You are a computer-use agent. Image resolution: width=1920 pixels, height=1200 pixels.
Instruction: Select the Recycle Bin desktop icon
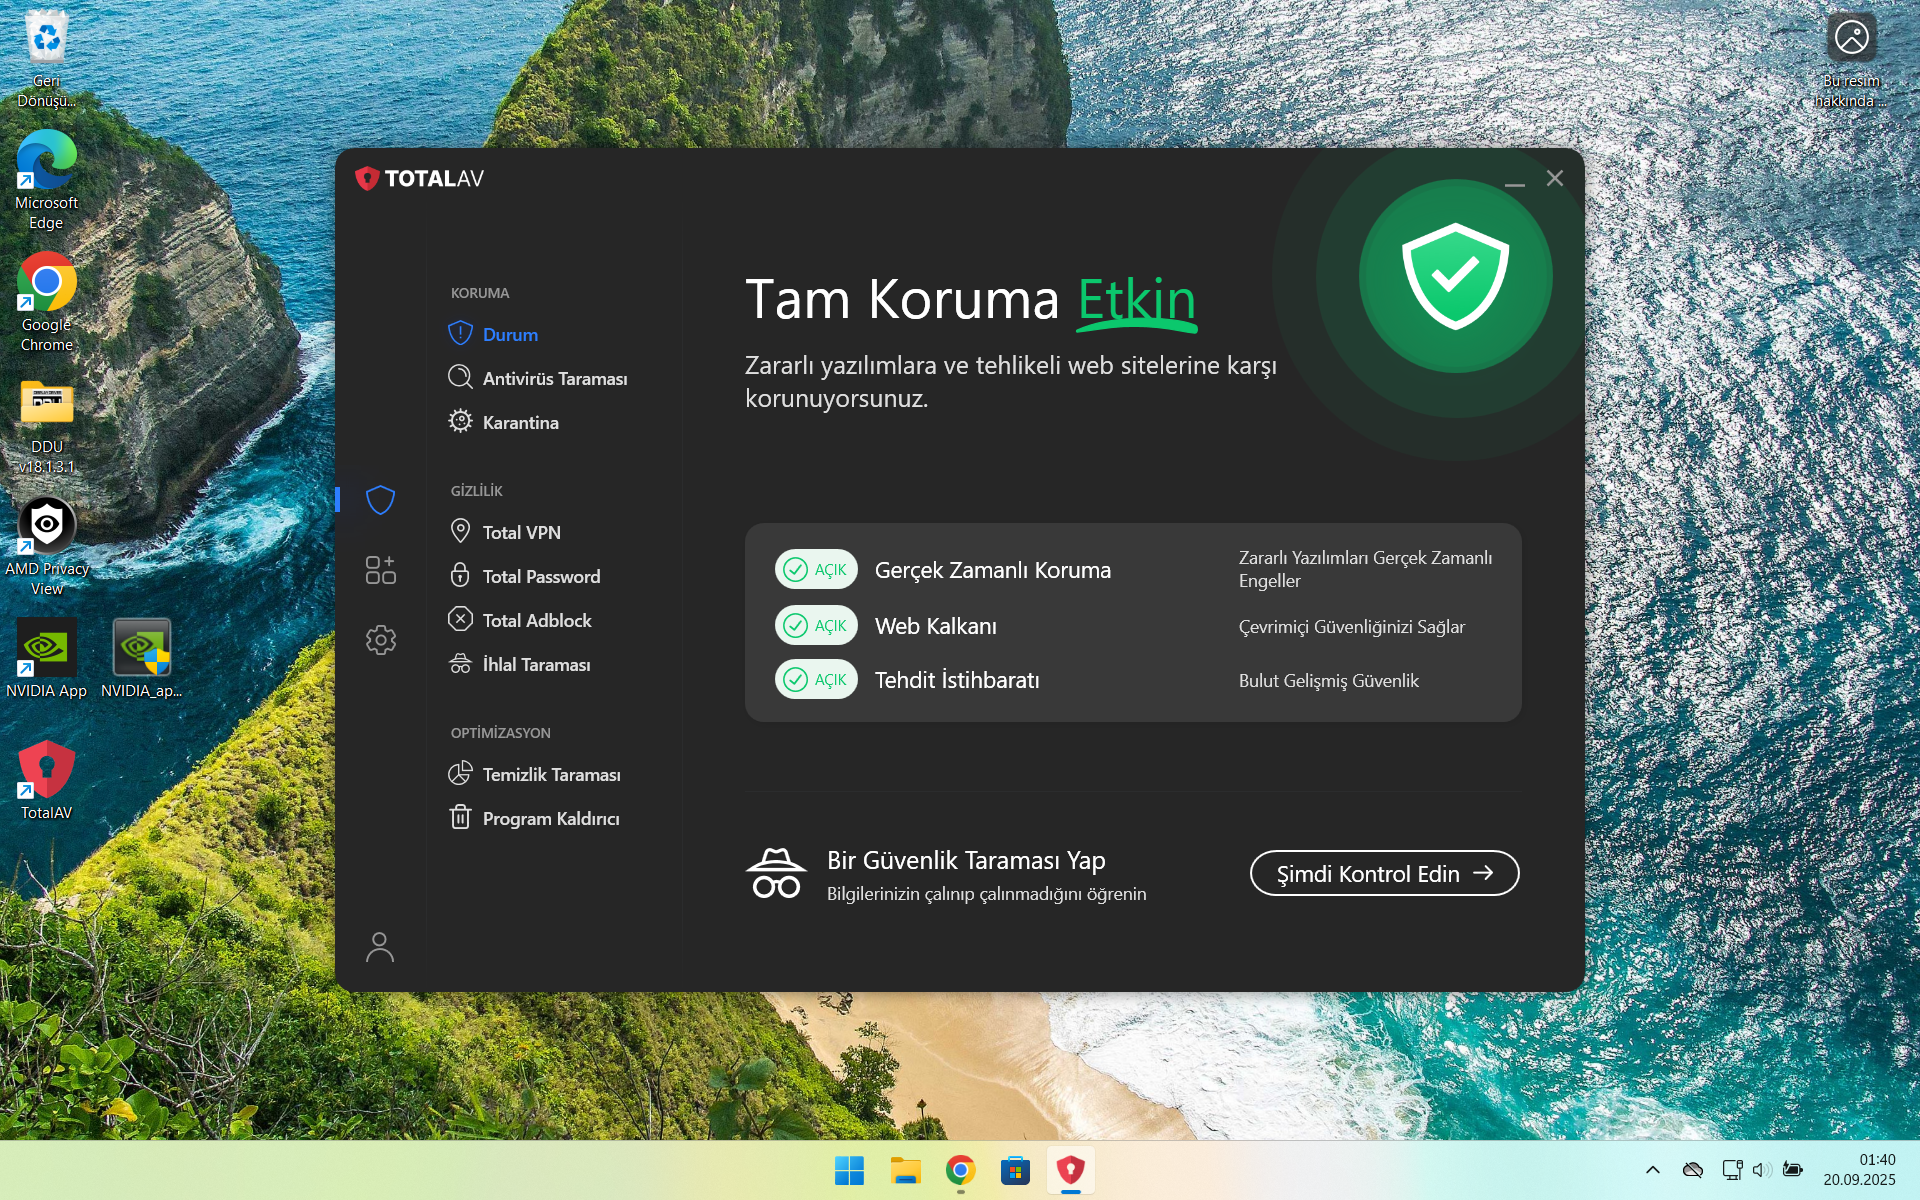point(46,58)
